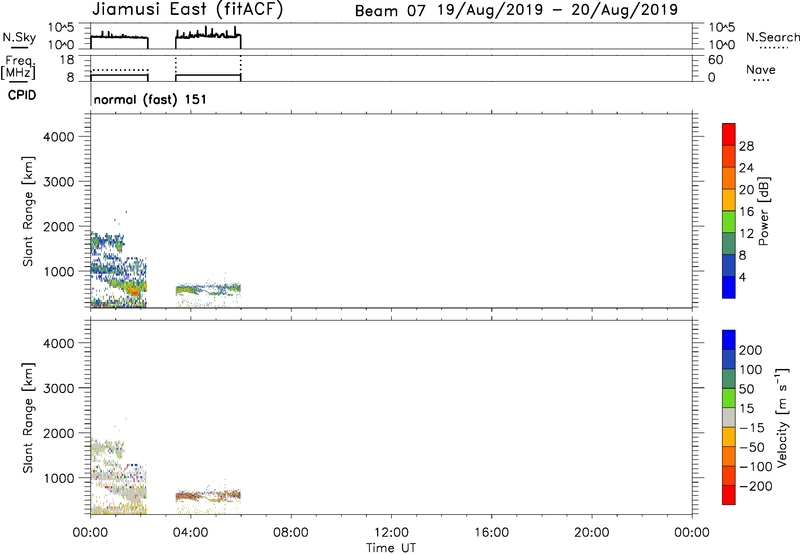
Task: Pick the power colorbar segment between 20 and 24
Action: [729, 178]
